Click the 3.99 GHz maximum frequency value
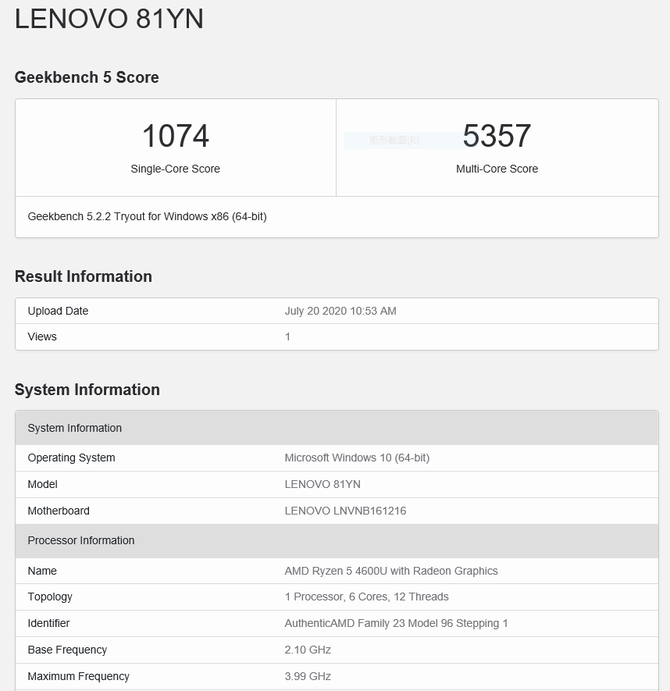Viewport: 670px width, 691px height. (x=307, y=676)
